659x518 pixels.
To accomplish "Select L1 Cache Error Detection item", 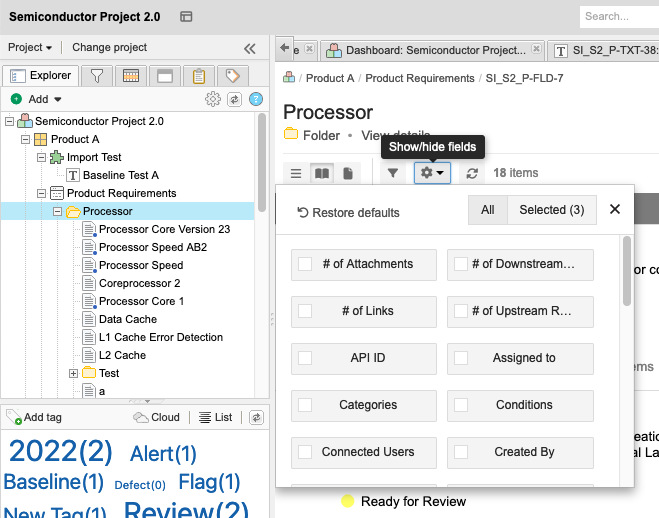I will pyautogui.click(x=161, y=337).
